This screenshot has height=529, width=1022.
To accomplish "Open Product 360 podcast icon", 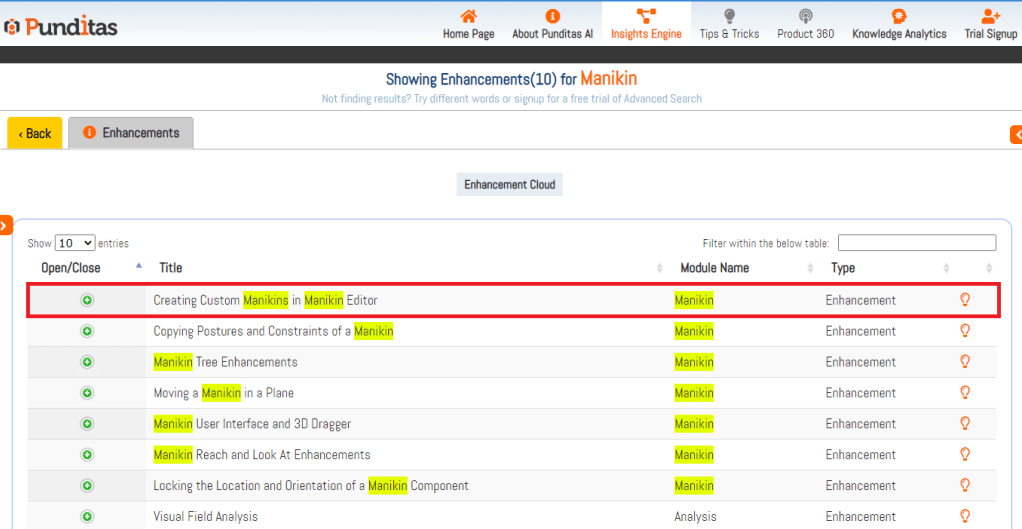I will pos(806,16).
